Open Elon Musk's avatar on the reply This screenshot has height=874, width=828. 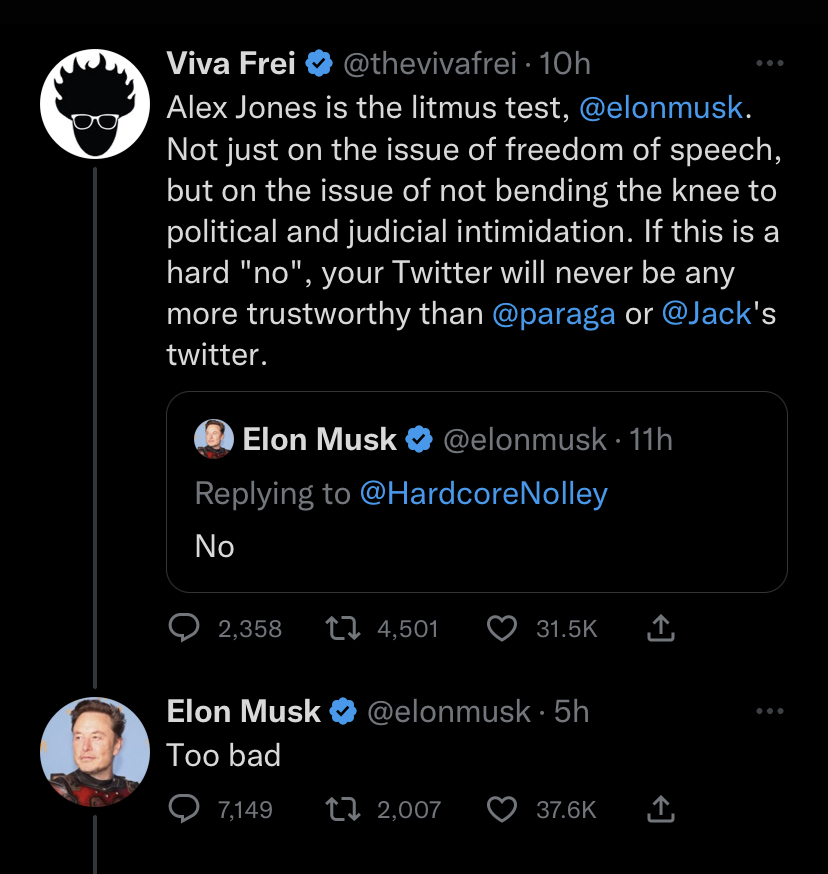[95, 752]
